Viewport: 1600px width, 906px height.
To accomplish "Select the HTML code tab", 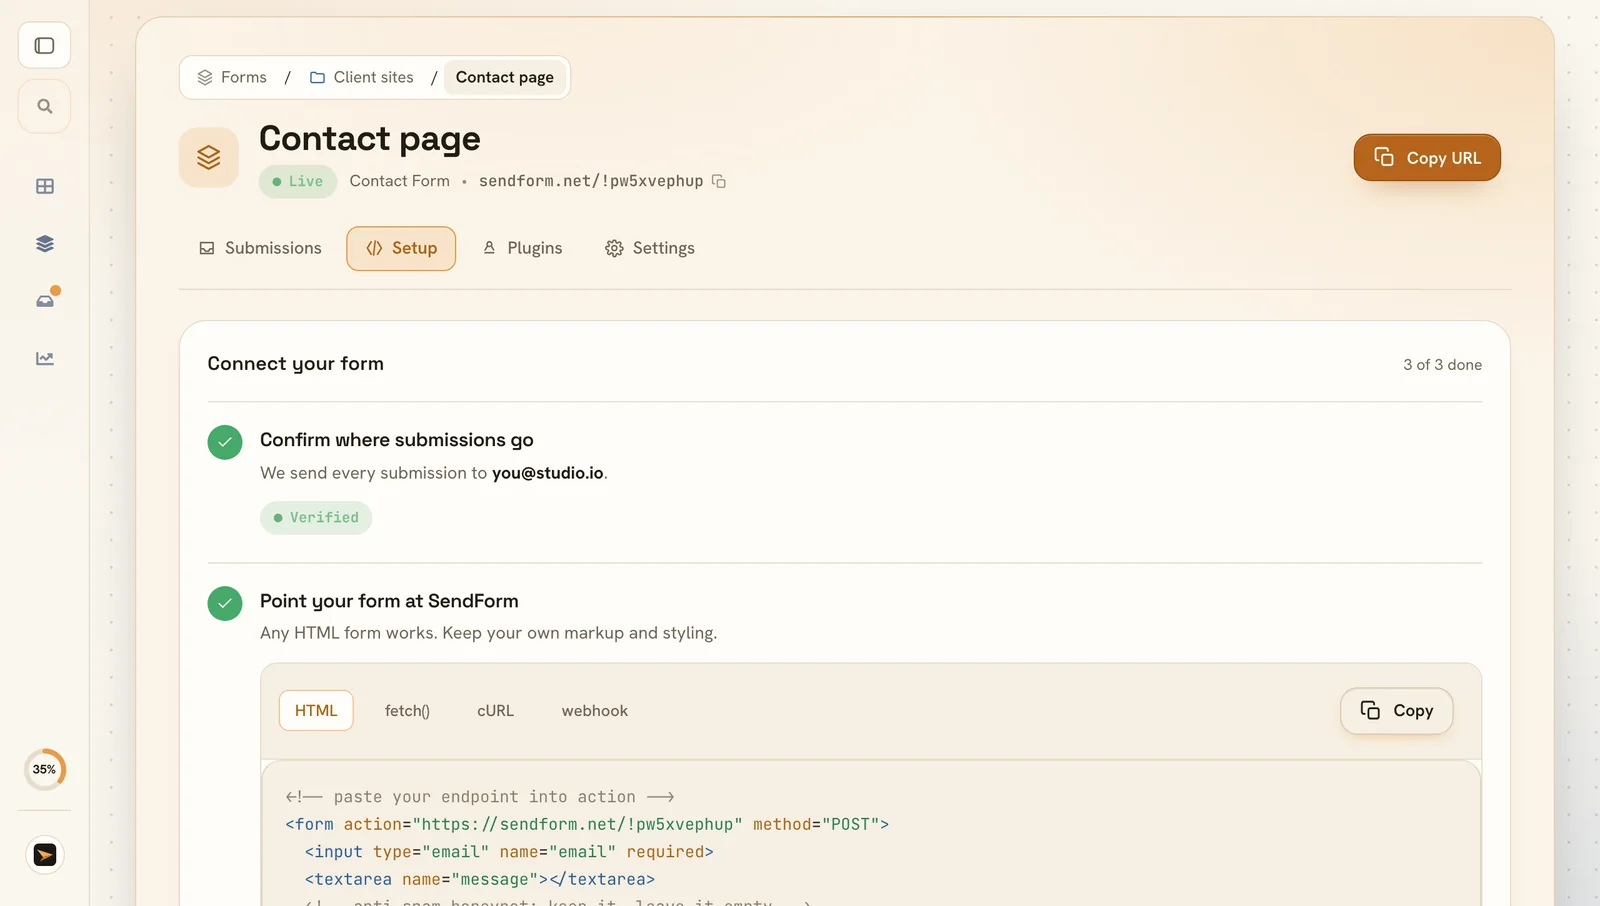I will (316, 711).
